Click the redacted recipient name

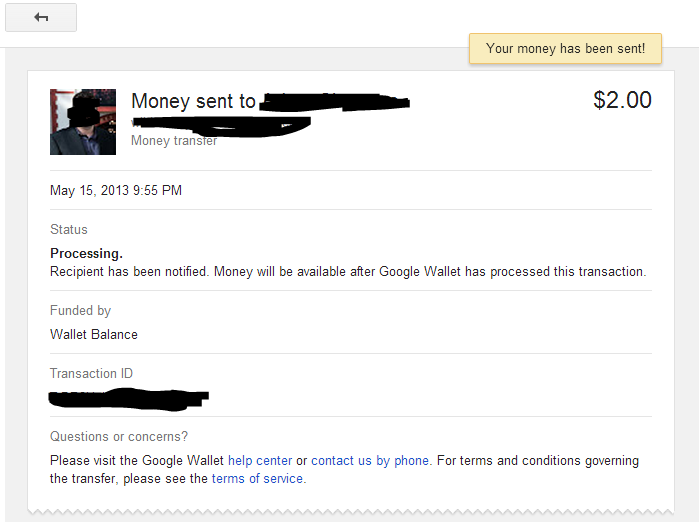coord(336,101)
